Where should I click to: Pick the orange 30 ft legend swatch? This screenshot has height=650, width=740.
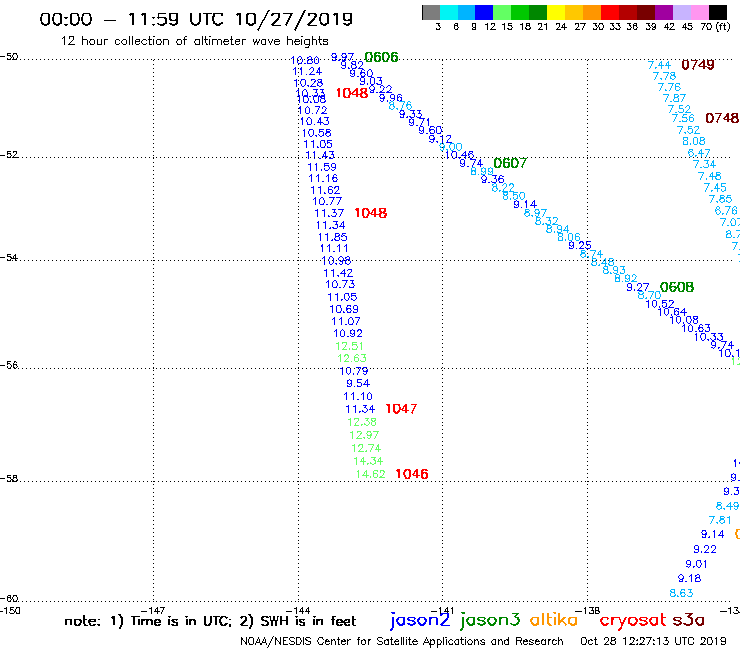click(x=592, y=12)
